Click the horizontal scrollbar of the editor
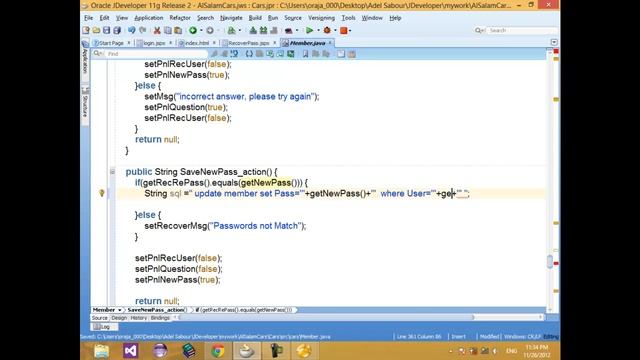Screen dimensions: 640x360 (327, 317)
